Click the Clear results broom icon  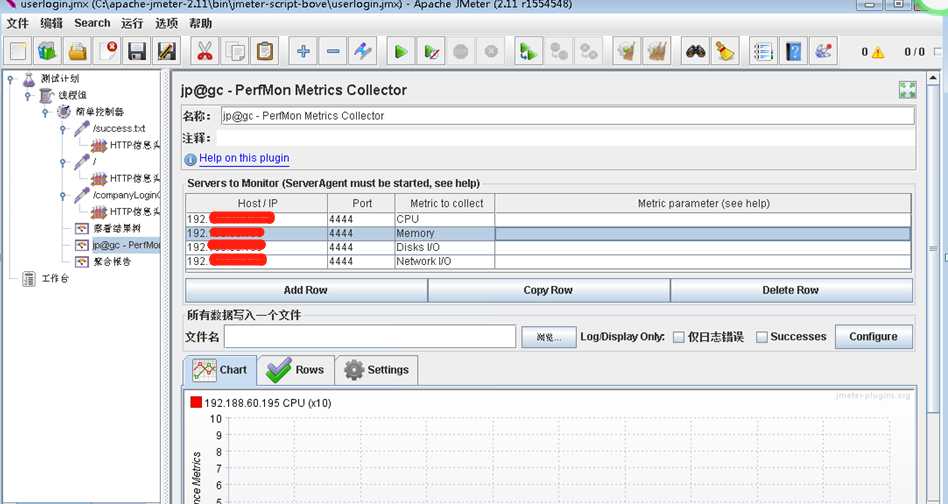[626, 51]
